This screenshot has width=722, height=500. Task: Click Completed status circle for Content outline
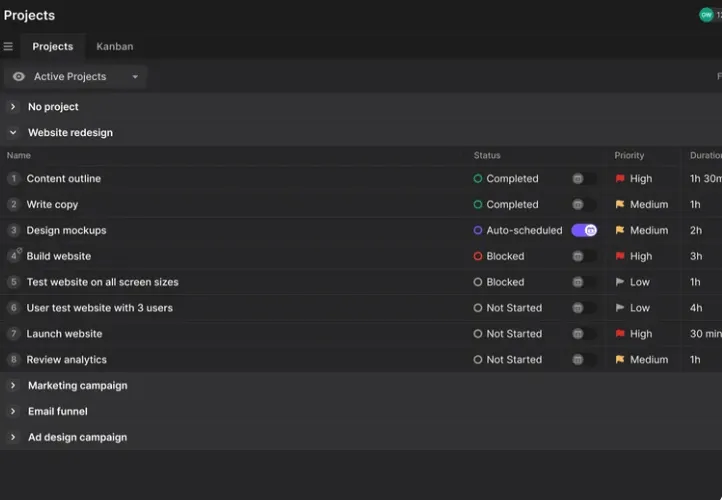pos(477,179)
